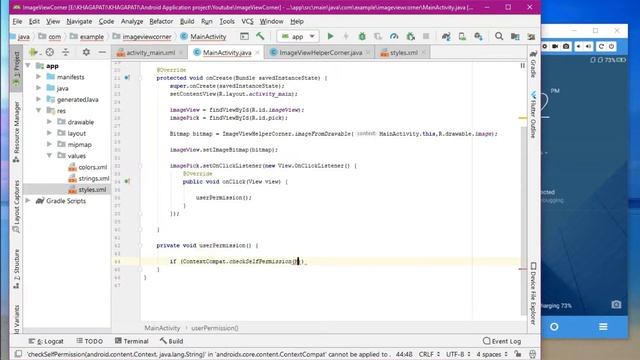The width and height of the screenshot is (640, 360).
Task: Toggle Resource Manager side panel
Action: tap(16, 133)
